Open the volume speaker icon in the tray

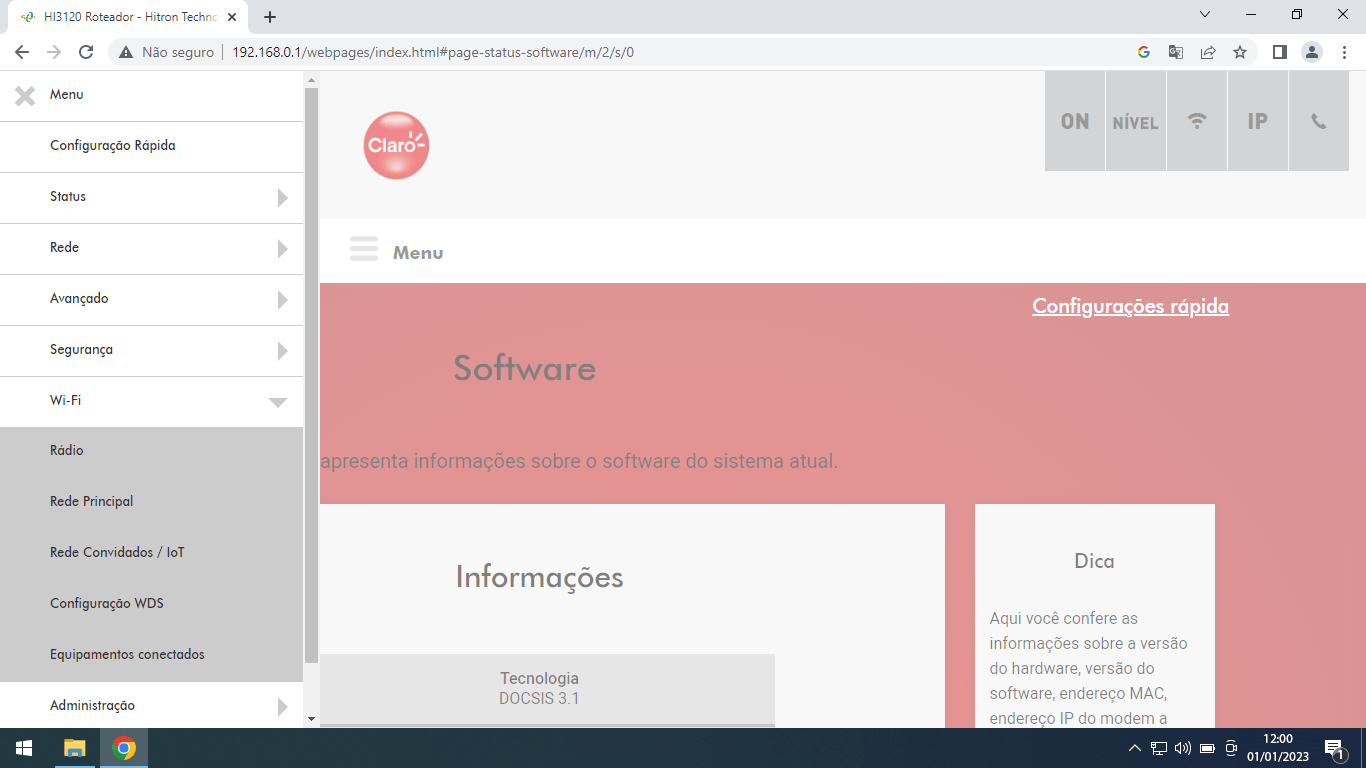click(x=1183, y=748)
